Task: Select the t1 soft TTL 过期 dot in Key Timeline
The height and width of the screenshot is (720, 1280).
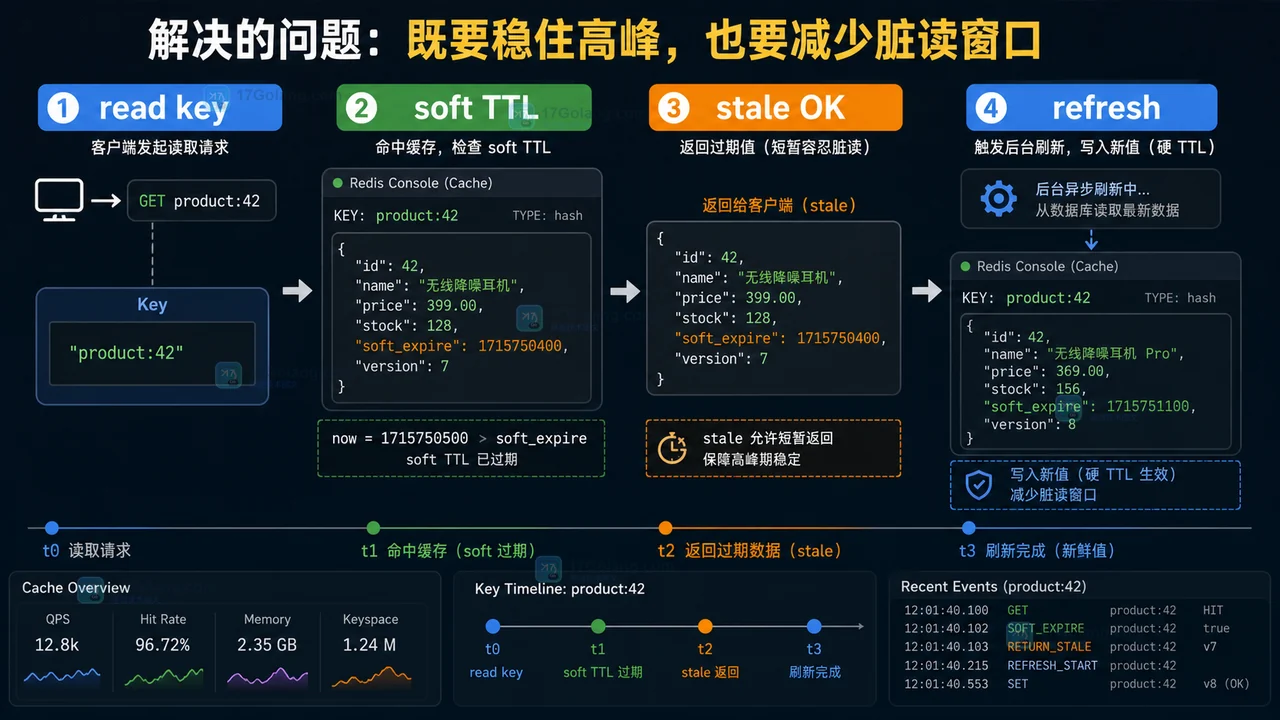Action: 598,626
